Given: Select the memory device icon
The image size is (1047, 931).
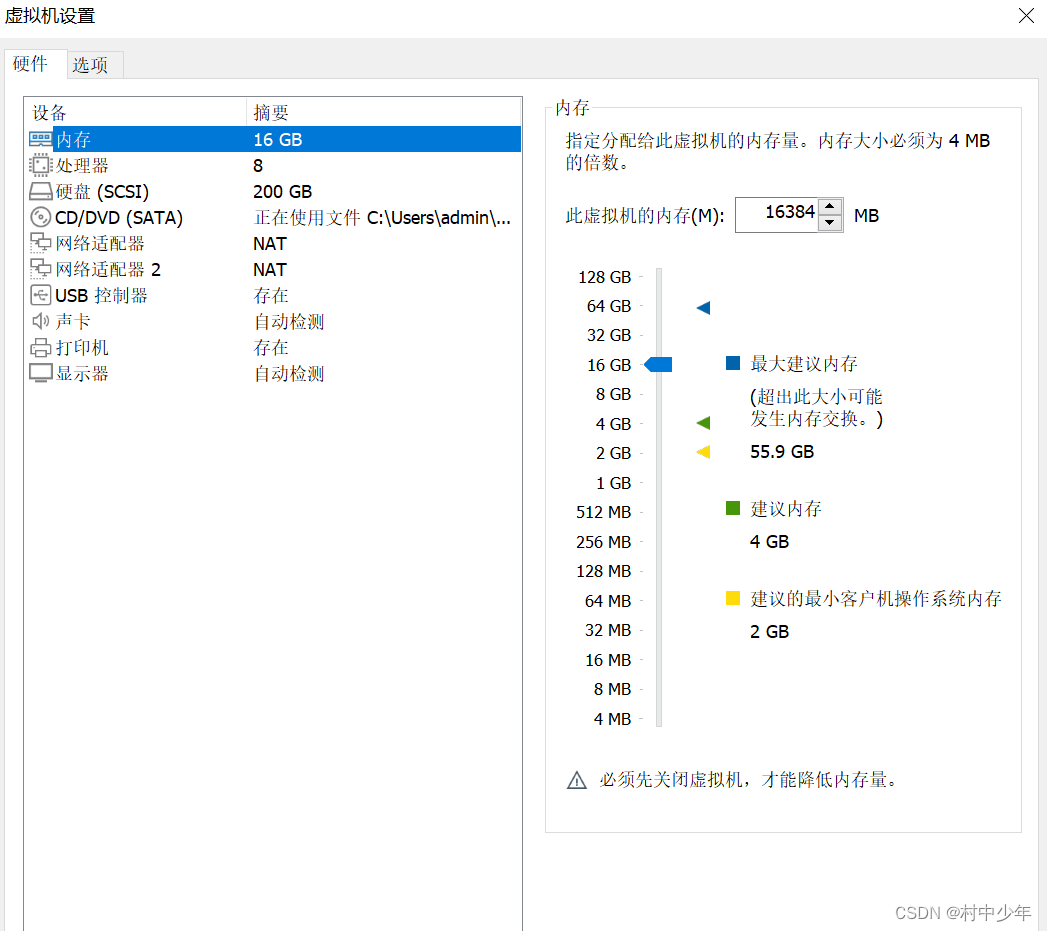Looking at the screenshot, I should (40, 139).
